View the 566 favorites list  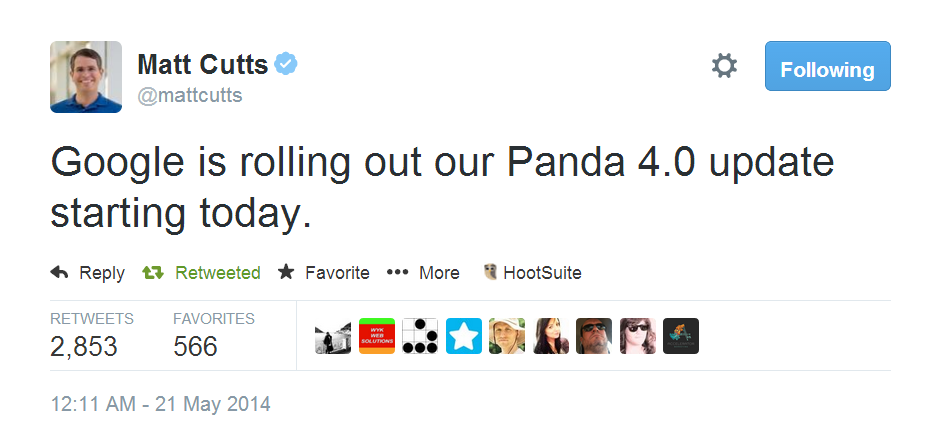pyautogui.click(x=196, y=346)
